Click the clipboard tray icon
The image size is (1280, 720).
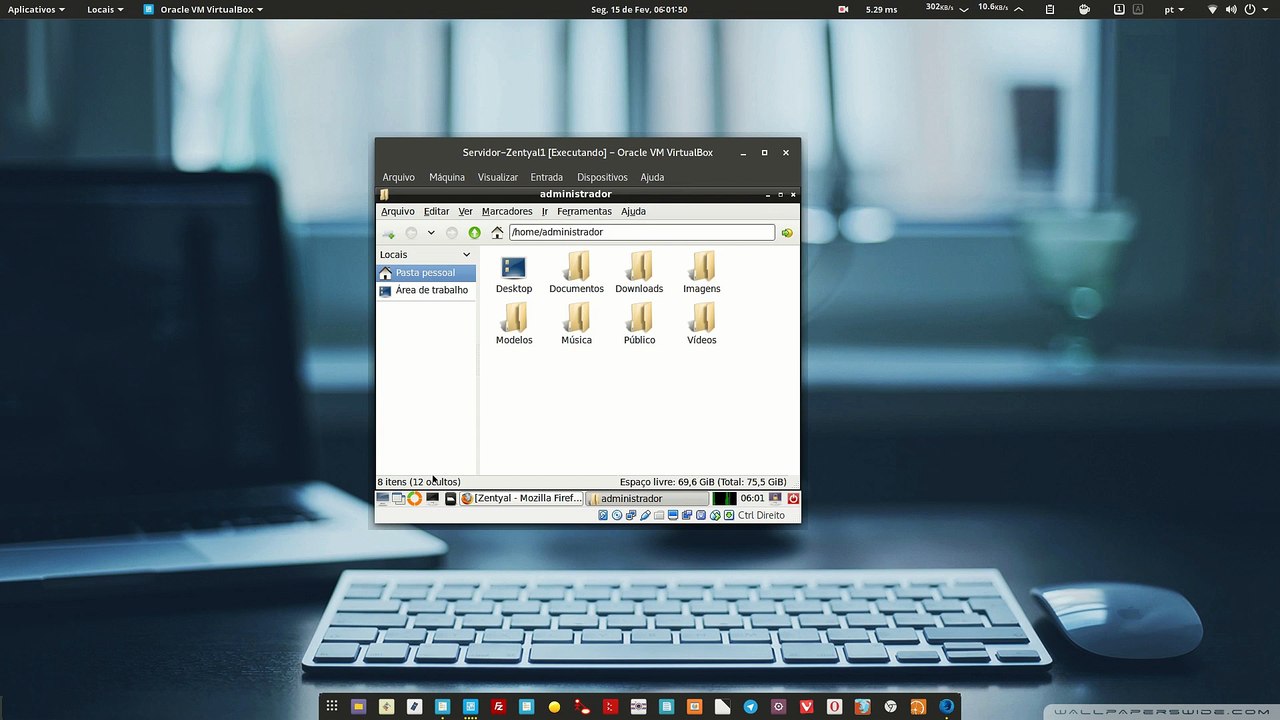[x=1050, y=9]
